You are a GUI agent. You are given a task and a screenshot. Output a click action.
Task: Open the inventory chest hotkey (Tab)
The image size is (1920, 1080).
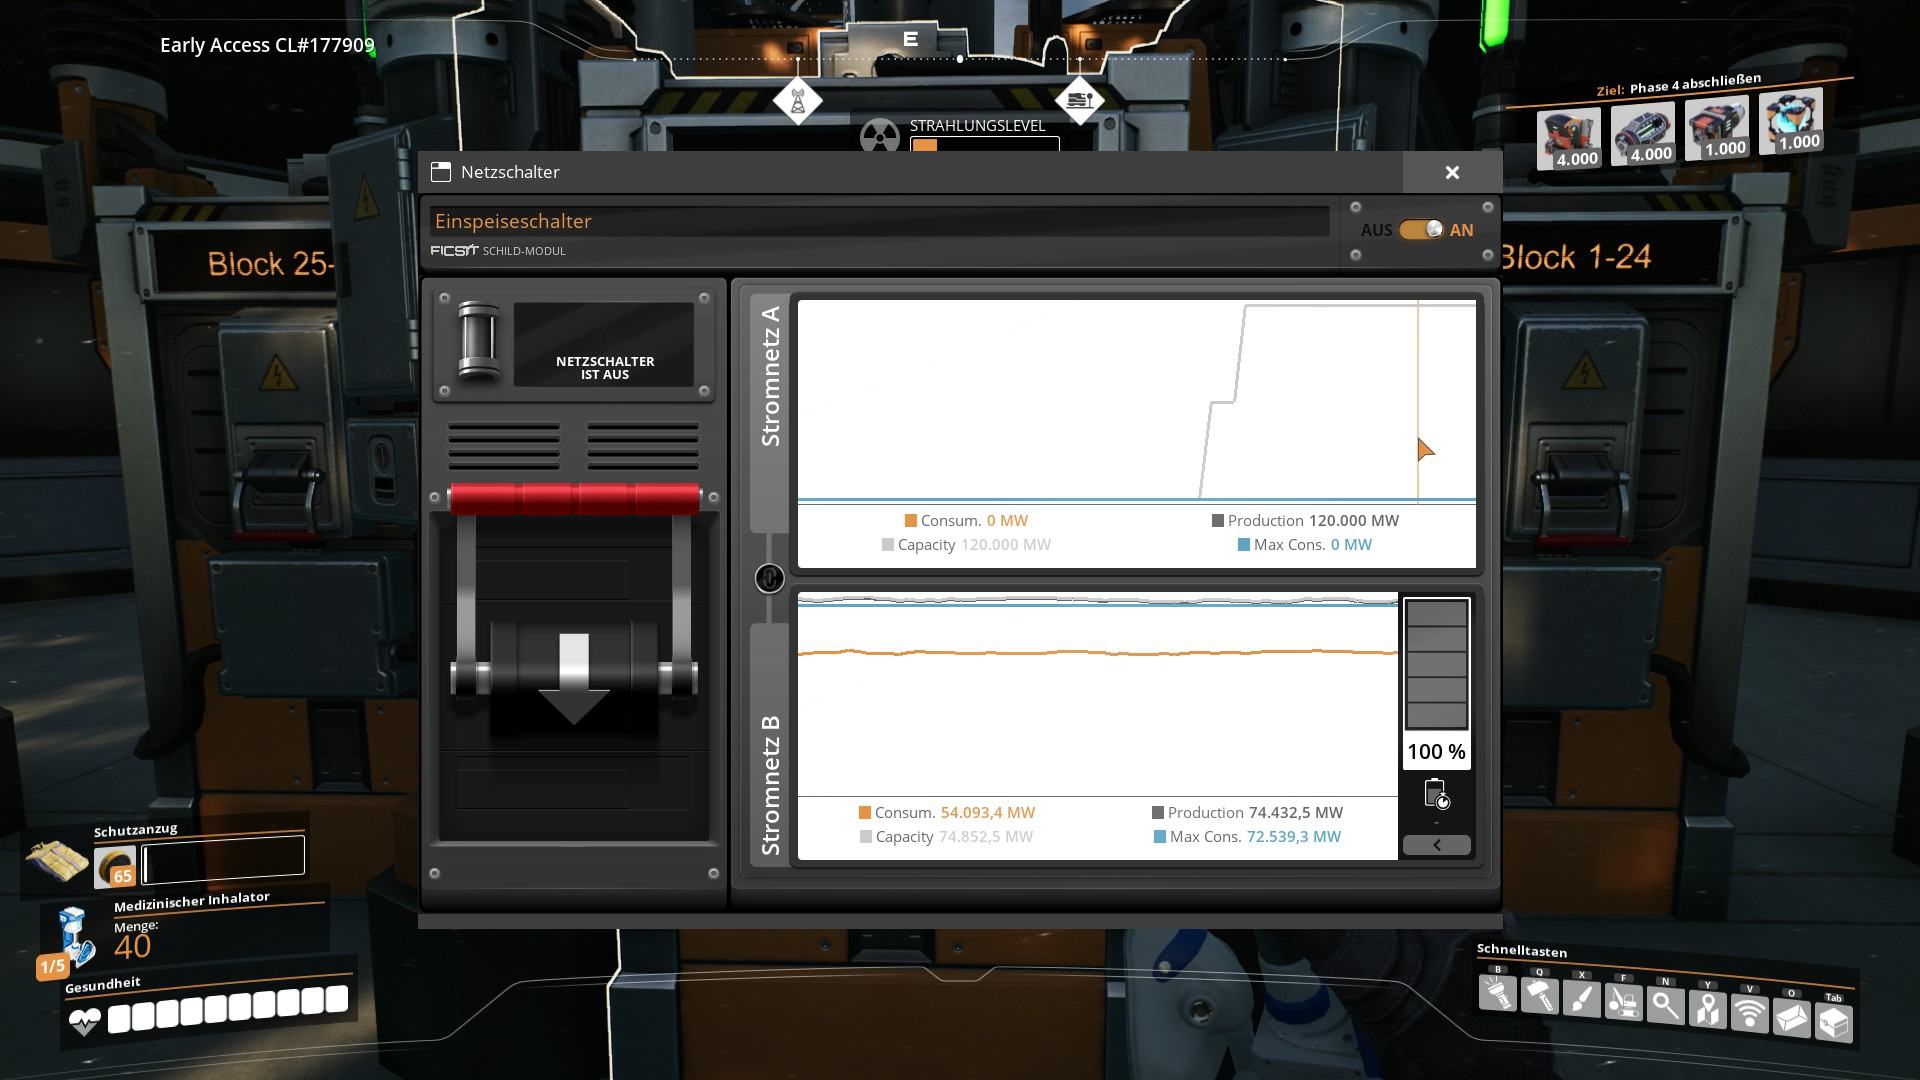(1833, 1022)
